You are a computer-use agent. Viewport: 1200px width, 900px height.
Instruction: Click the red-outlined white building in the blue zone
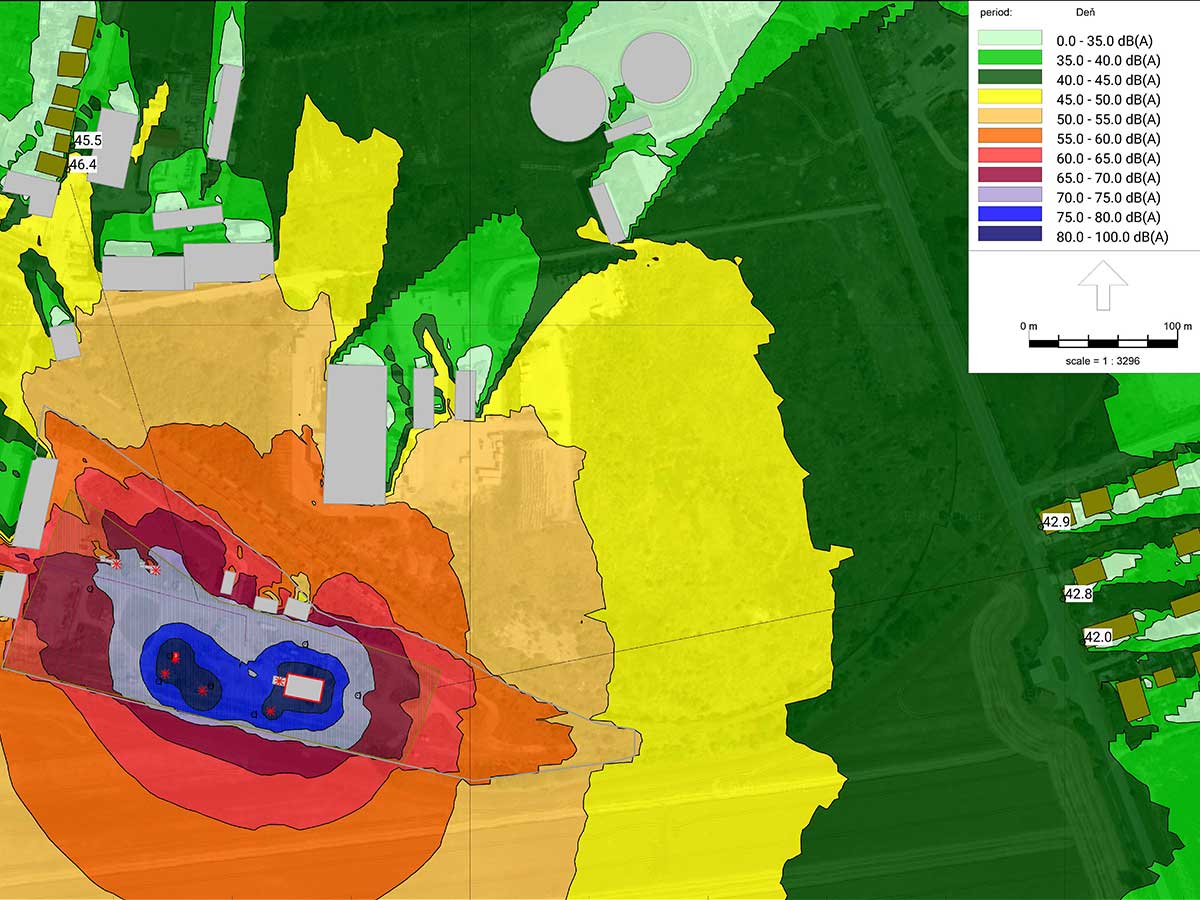coord(304,687)
